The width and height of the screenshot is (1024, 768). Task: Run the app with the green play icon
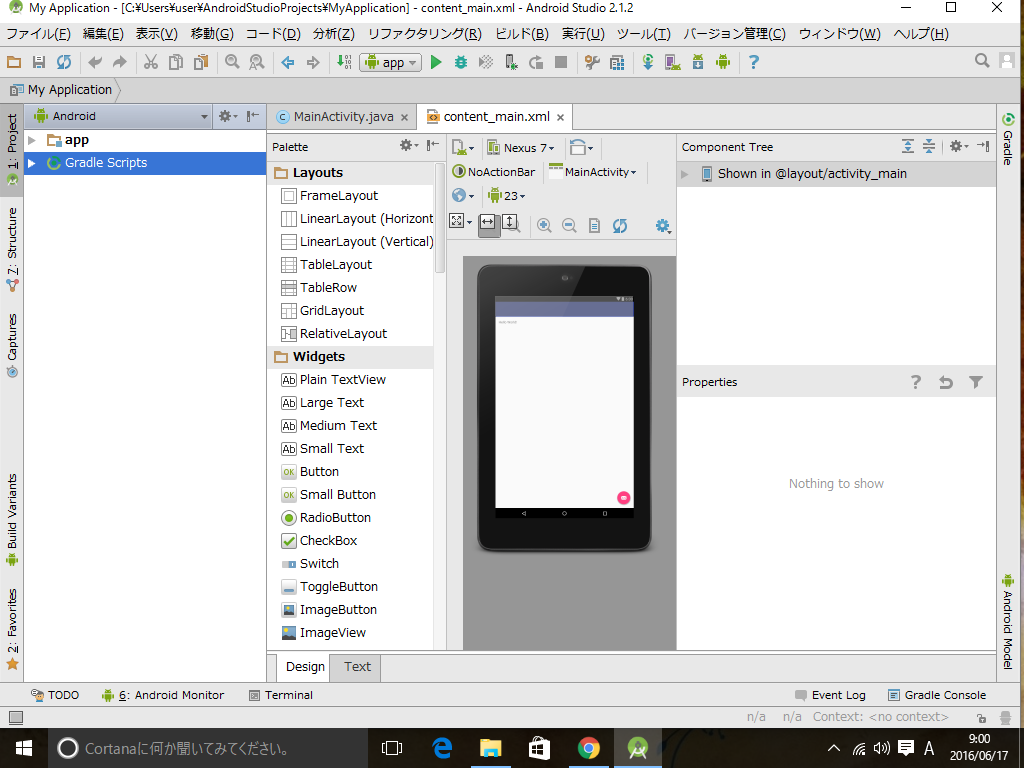[x=436, y=62]
